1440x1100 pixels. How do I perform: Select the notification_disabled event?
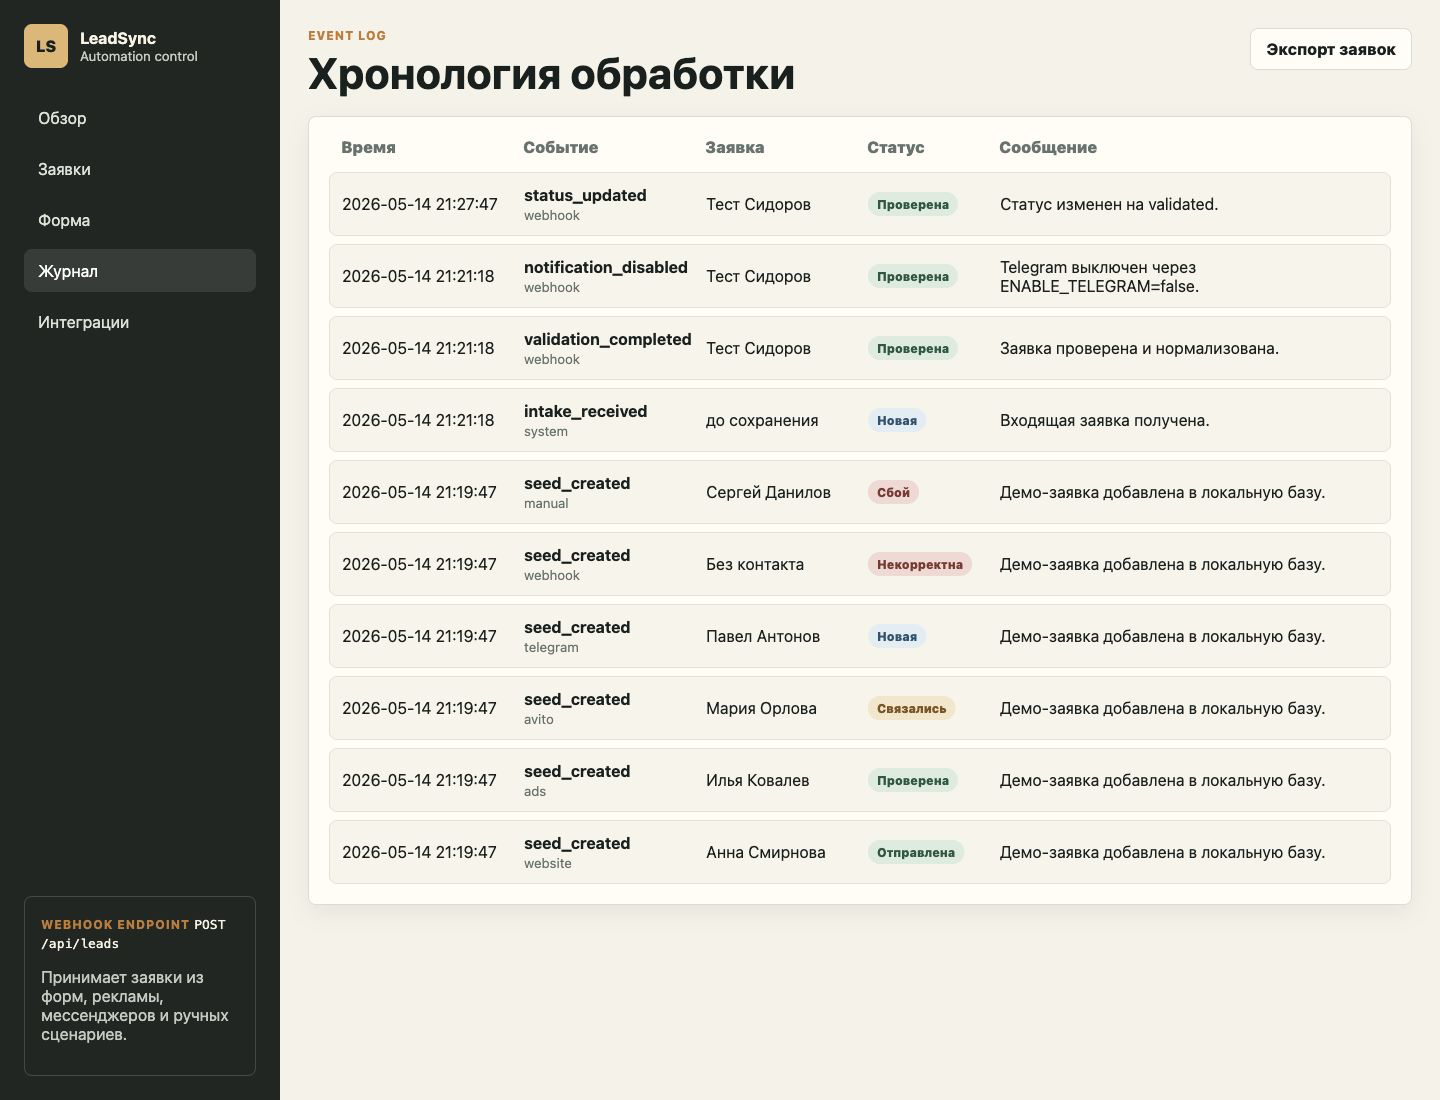[x=605, y=267]
